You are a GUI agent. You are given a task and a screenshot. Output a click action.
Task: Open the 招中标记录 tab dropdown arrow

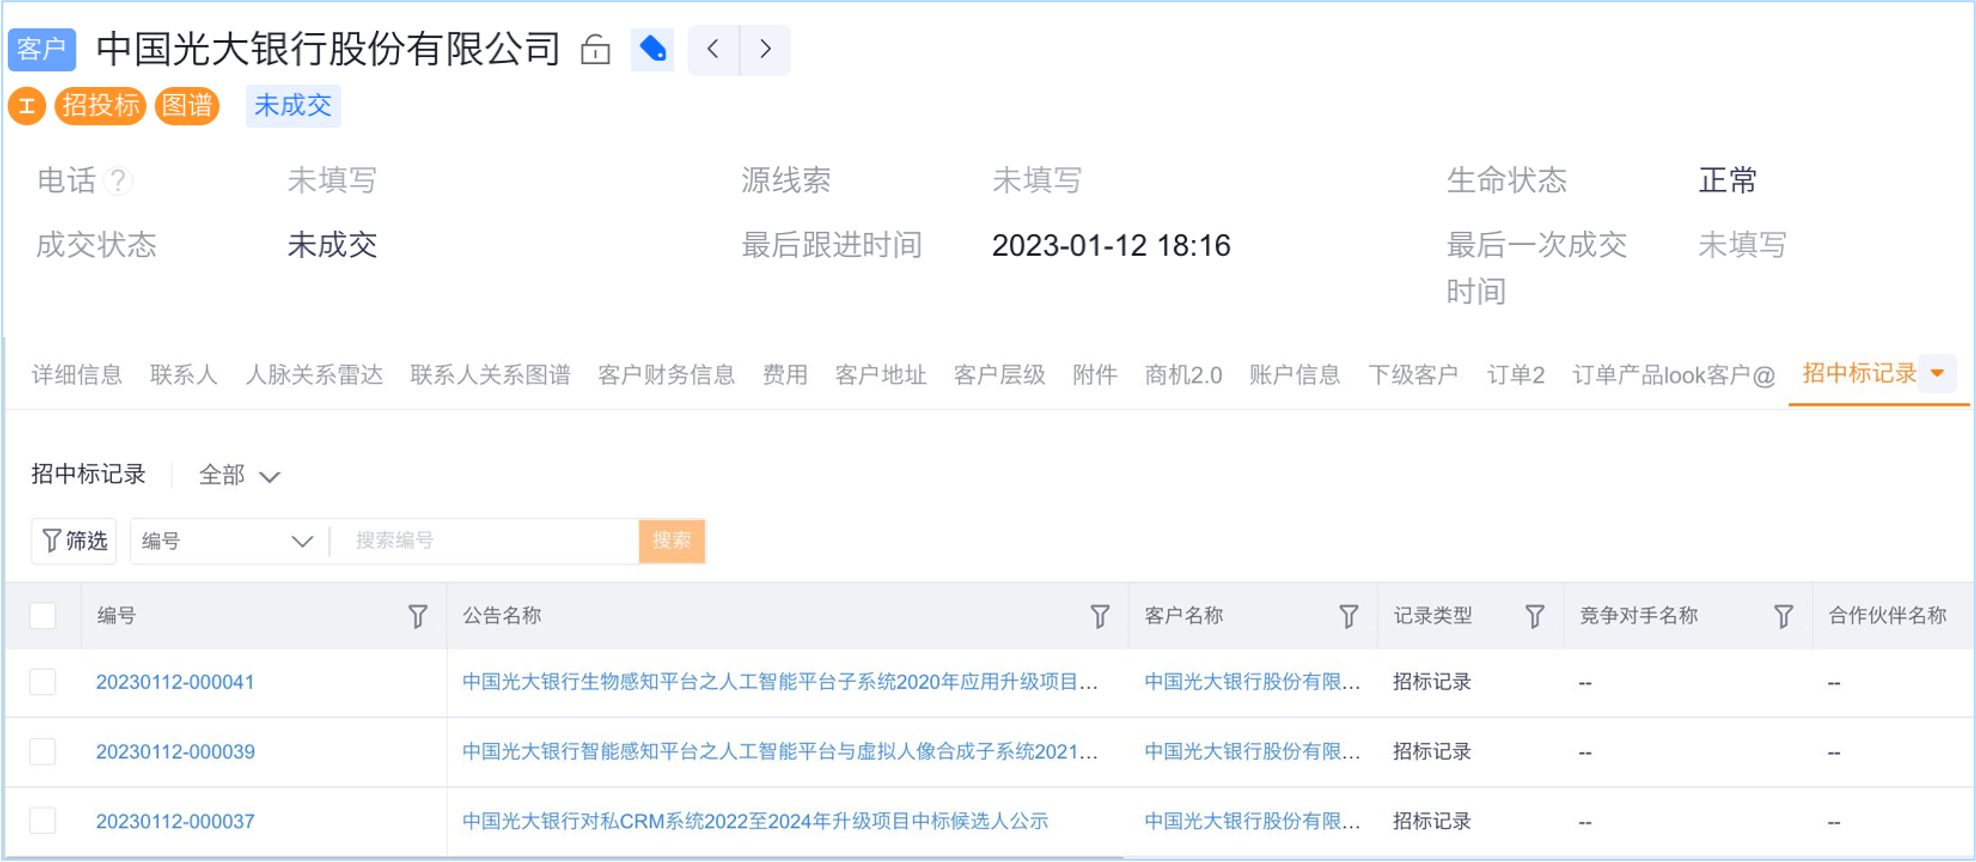tap(1938, 374)
